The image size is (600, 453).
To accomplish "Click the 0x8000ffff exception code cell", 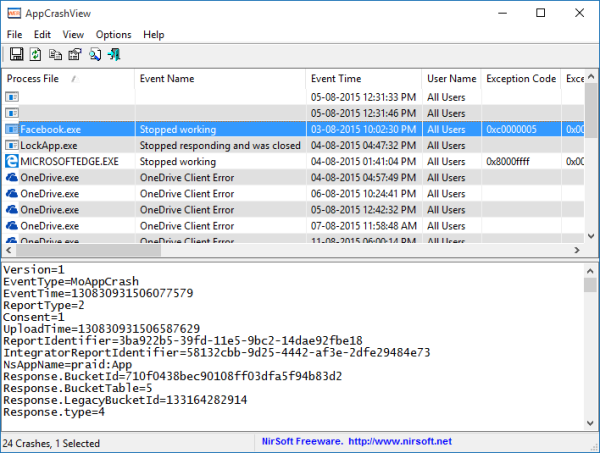I will click(508, 161).
